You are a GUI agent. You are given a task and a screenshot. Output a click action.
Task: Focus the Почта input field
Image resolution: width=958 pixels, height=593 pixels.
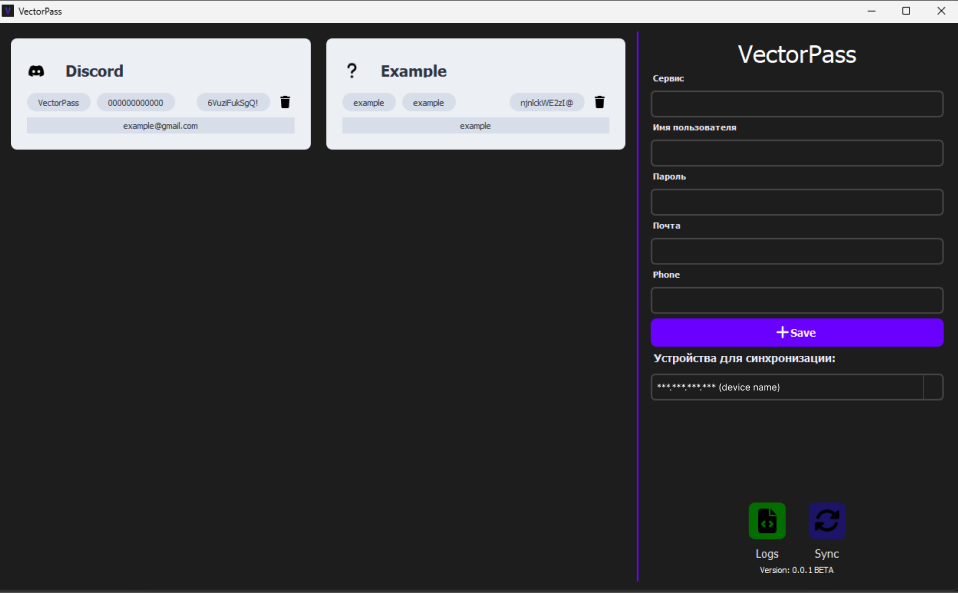797,251
